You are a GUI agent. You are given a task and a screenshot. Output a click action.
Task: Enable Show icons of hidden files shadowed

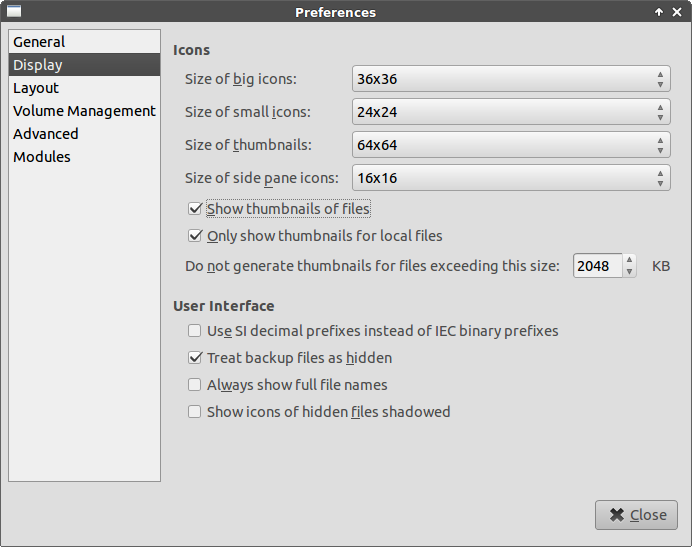195,411
